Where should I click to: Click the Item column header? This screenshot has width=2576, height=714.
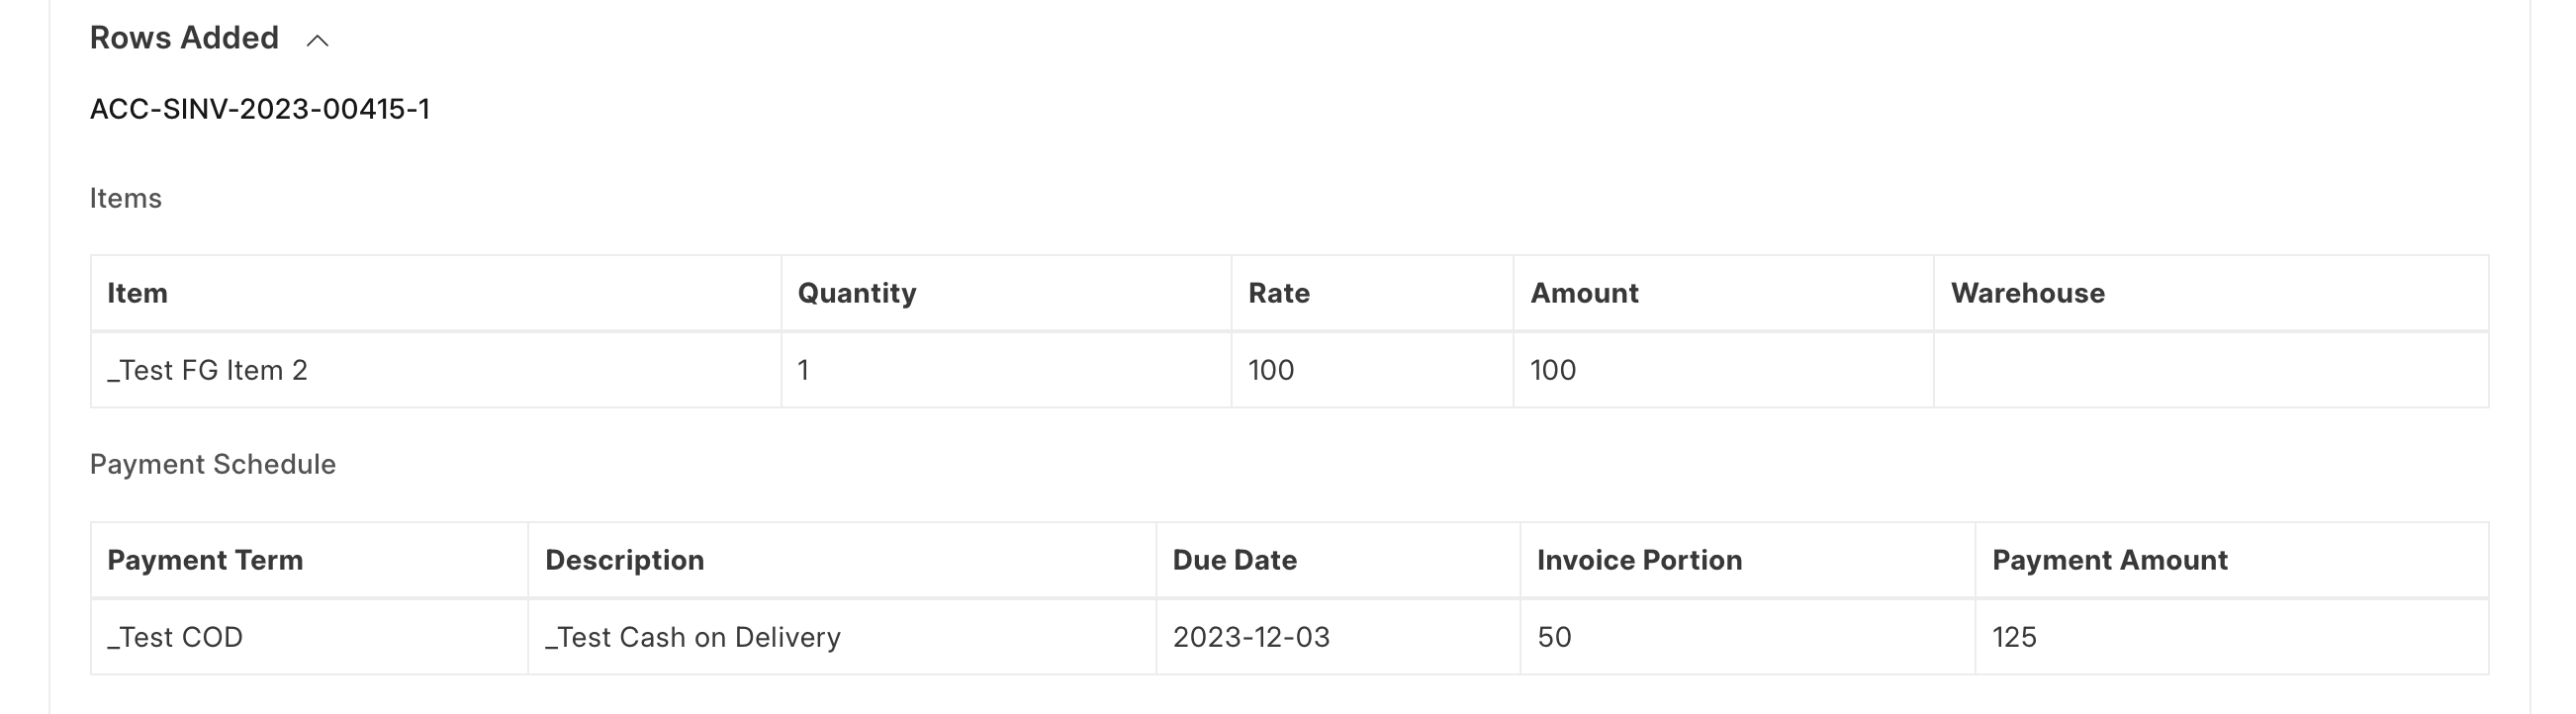coord(137,293)
